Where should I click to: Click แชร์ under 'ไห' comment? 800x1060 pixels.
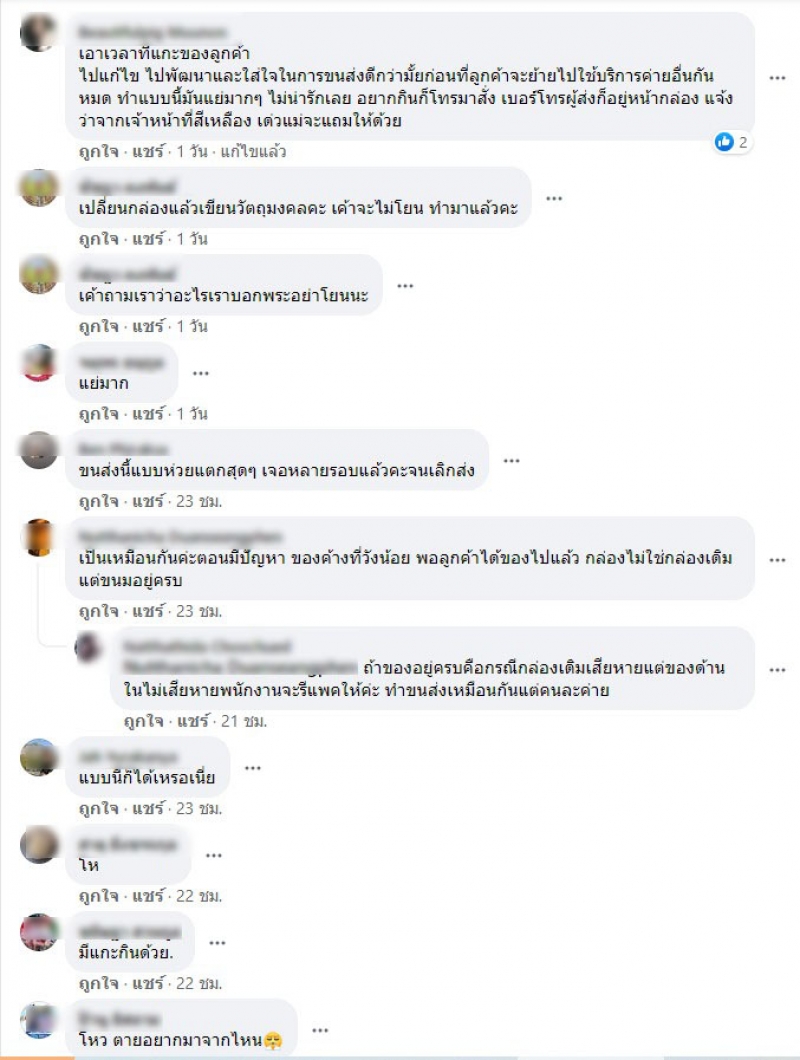[x=148, y=896]
